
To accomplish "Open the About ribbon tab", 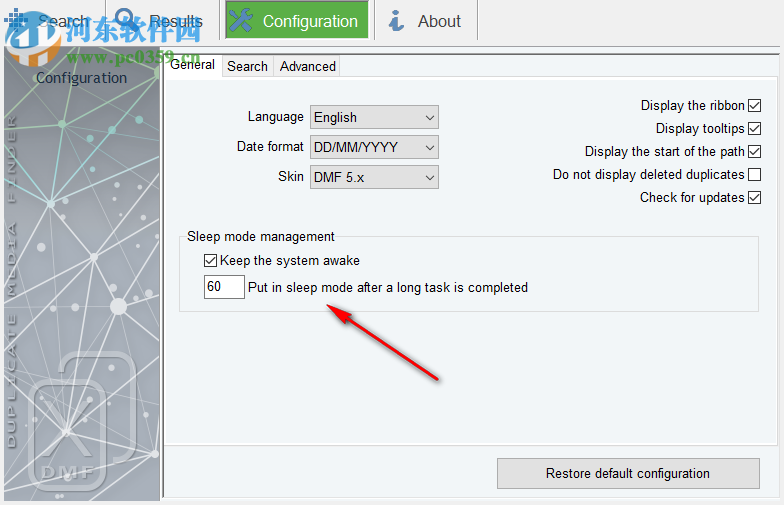I will point(426,21).
